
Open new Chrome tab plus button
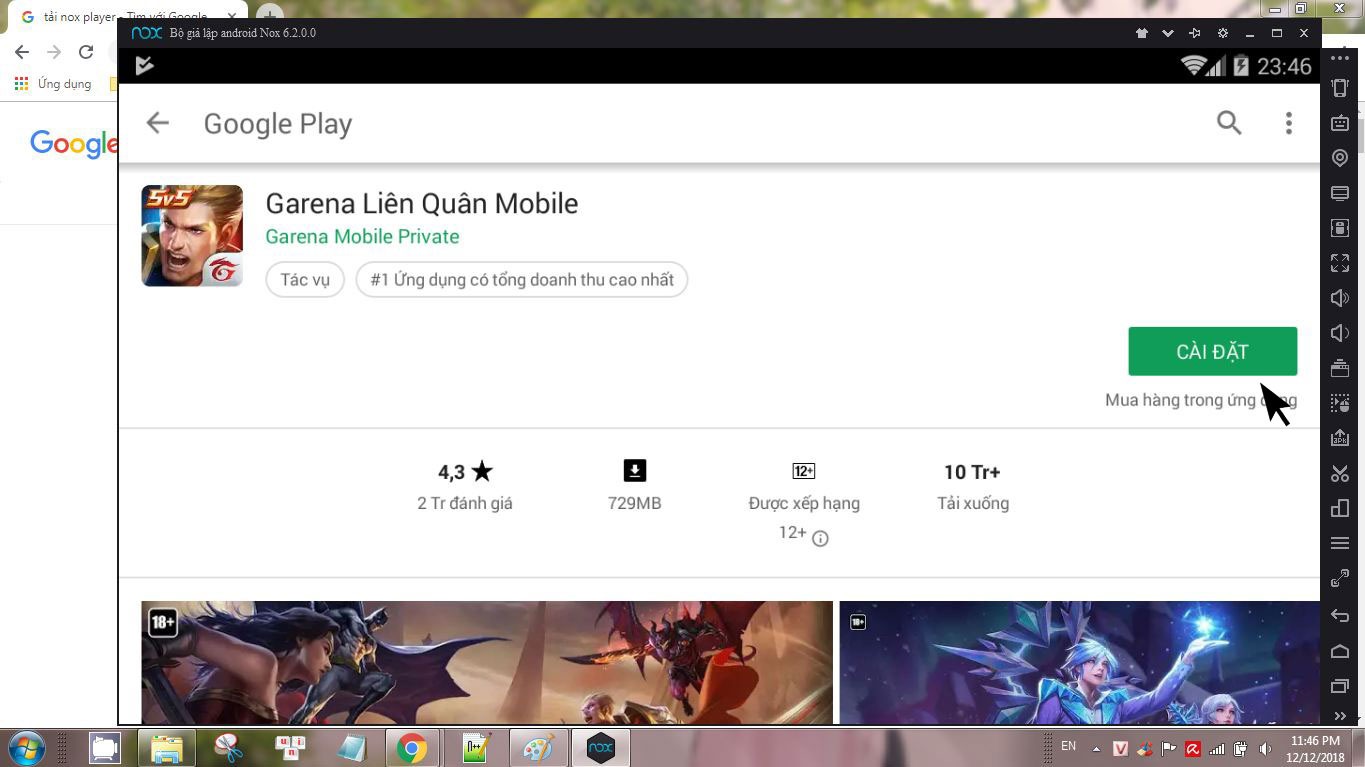coord(268,14)
